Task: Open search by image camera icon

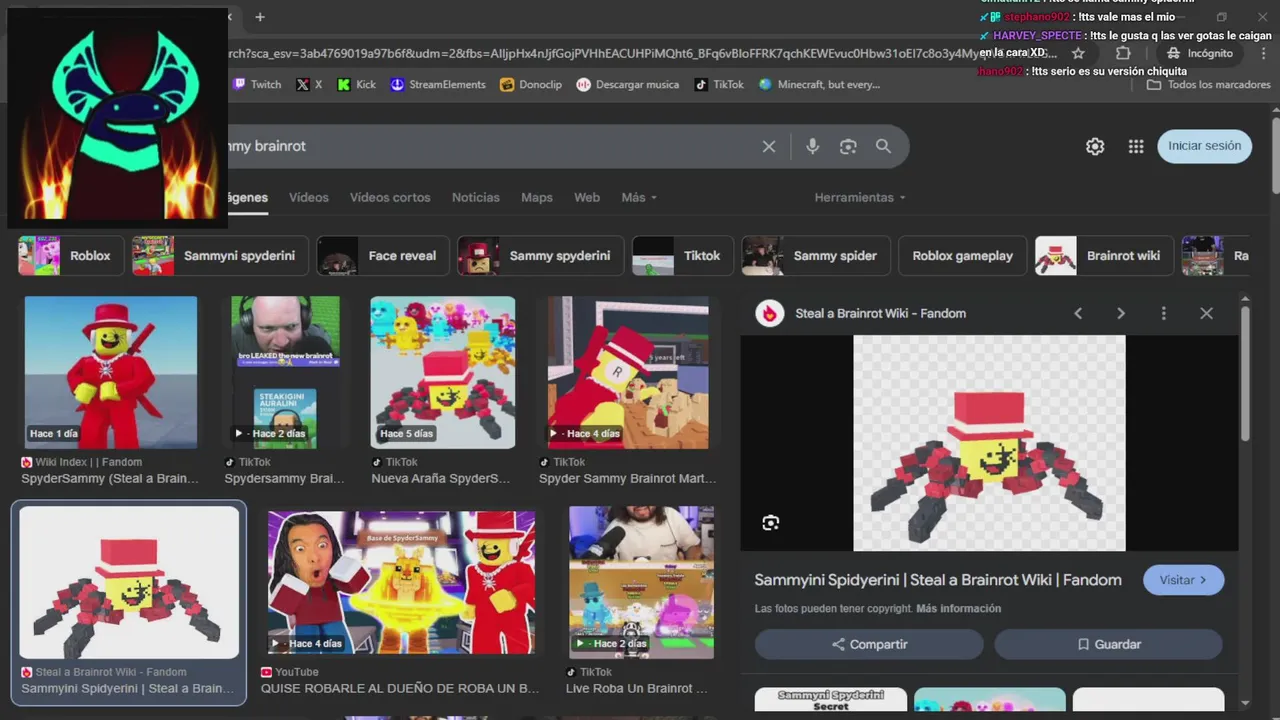Action: click(848, 146)
